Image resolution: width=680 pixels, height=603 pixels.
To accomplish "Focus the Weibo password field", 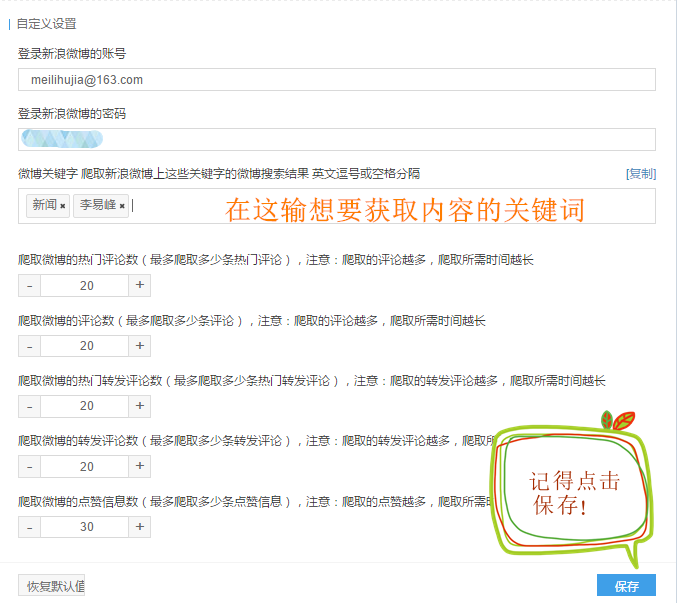I will pos(336,139).
